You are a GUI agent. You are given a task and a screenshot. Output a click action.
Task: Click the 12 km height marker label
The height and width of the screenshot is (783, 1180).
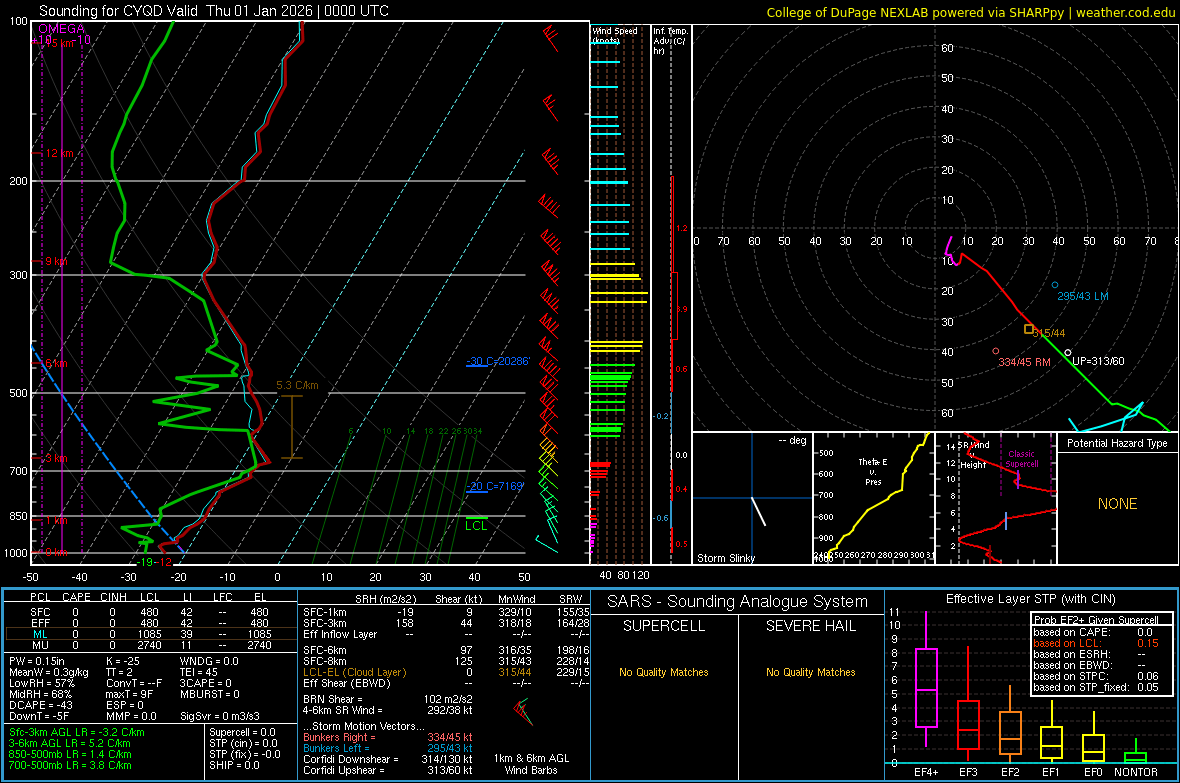[59, 153]
